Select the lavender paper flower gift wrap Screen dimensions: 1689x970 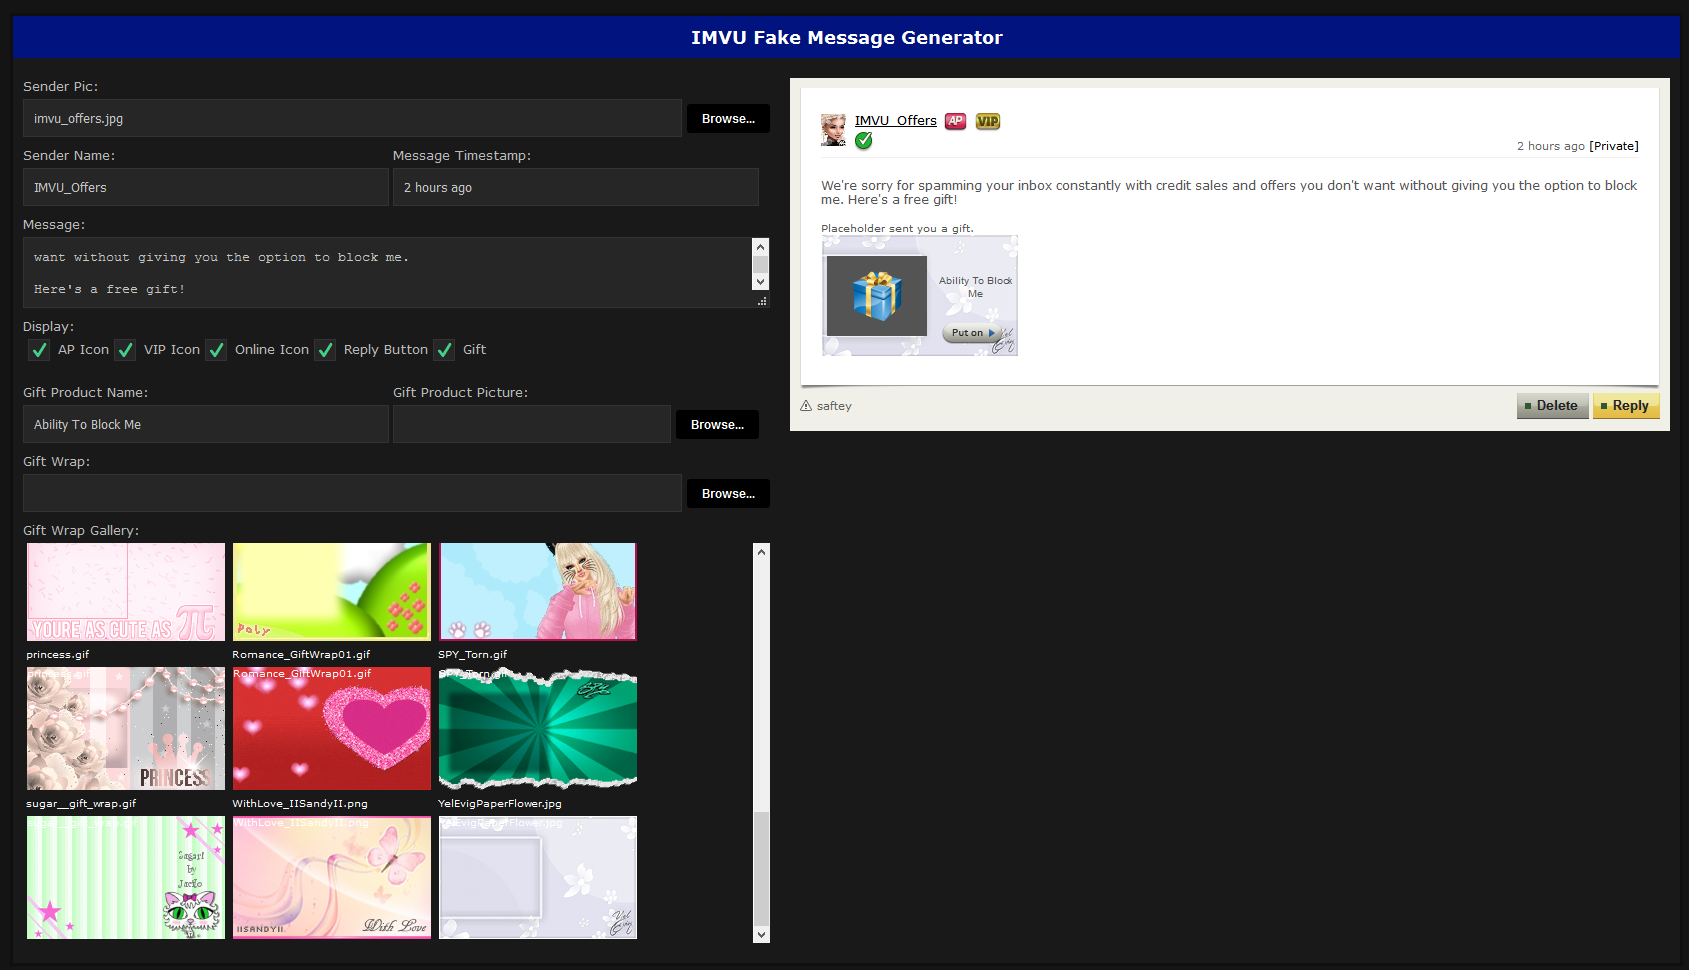click(538, 878)
